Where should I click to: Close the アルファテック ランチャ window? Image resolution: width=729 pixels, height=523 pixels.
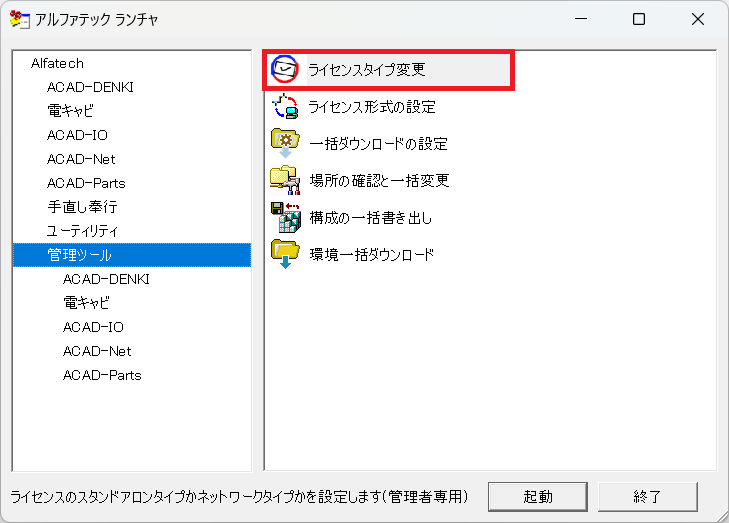[698, 19]
